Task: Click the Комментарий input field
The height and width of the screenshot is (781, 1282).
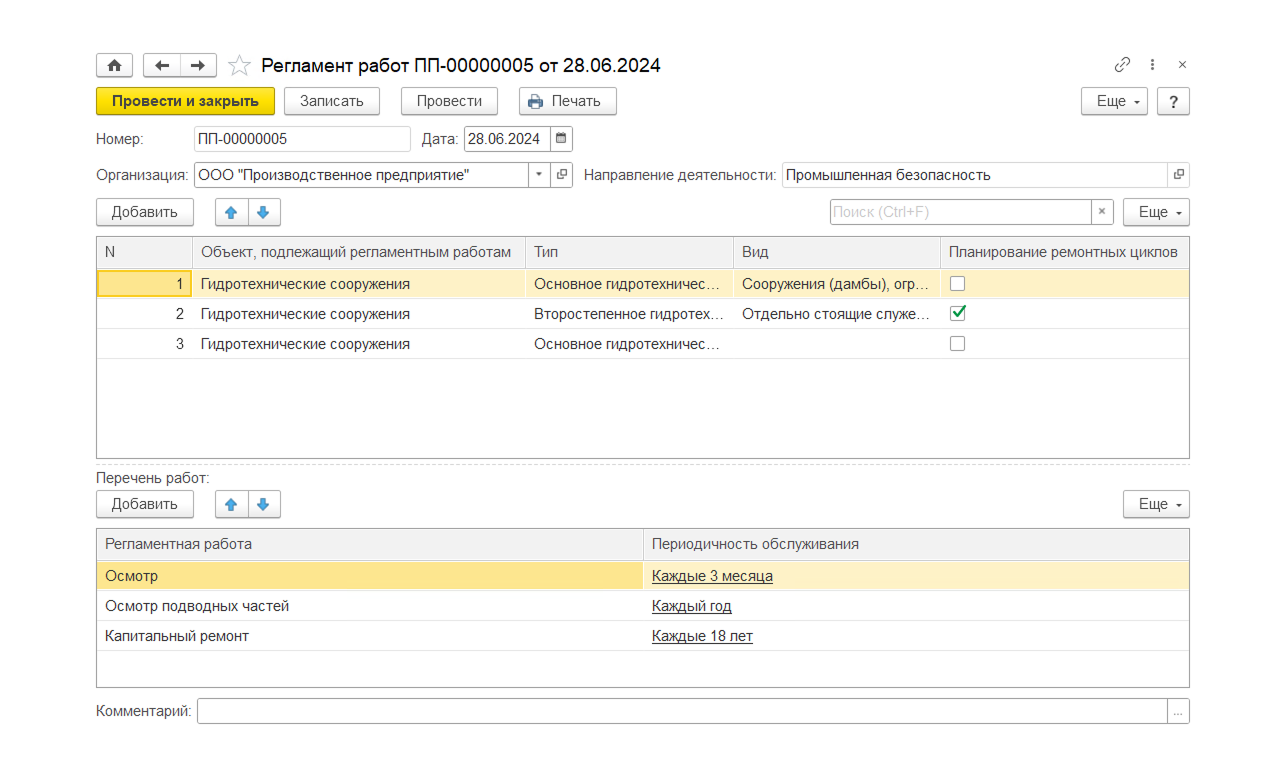Action: 682,711
